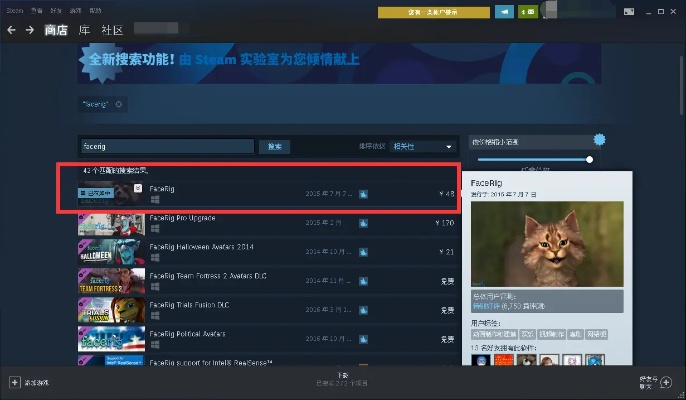Go forward with the right arrow

click(30, 30)
